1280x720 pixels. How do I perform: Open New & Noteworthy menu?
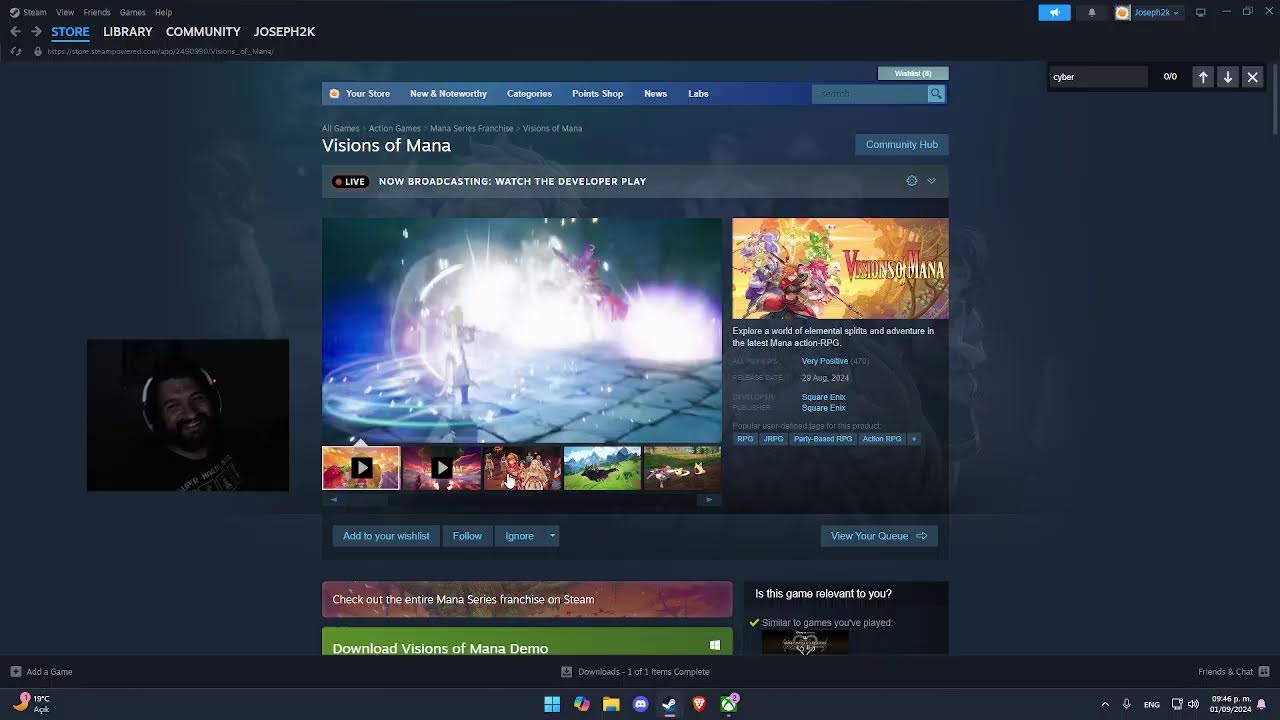coord(448,94)
